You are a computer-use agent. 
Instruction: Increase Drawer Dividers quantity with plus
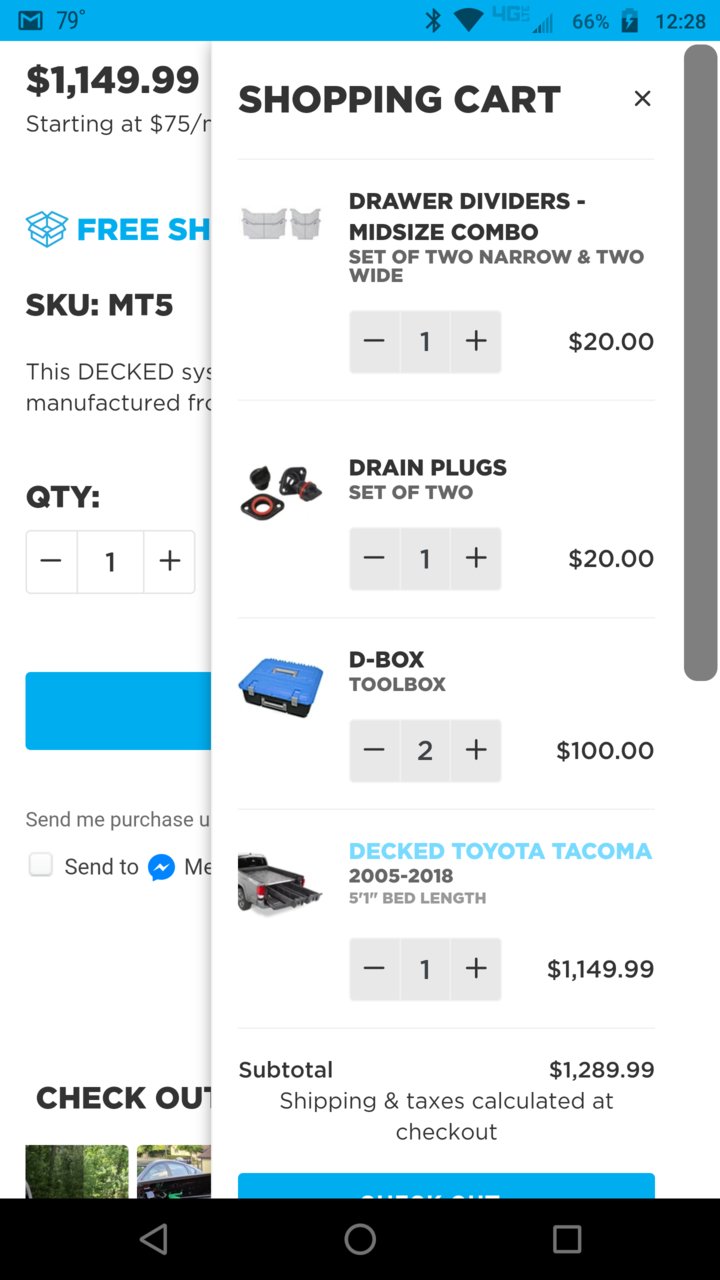tap(476, 341)
